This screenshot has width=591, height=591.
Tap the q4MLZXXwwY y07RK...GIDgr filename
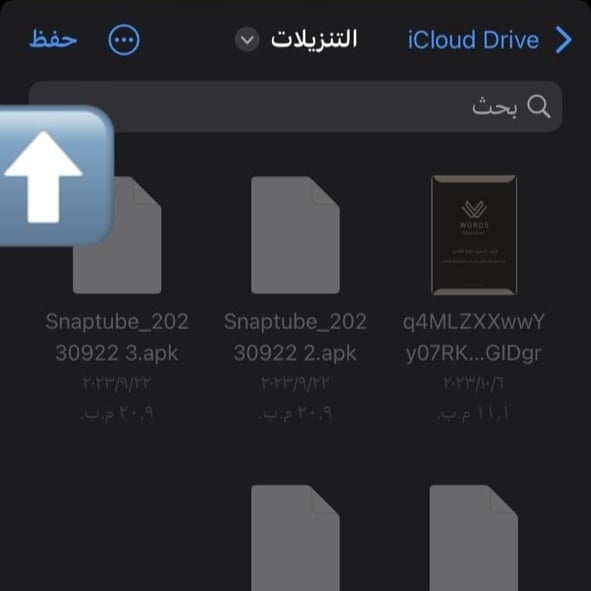[474, 337]
